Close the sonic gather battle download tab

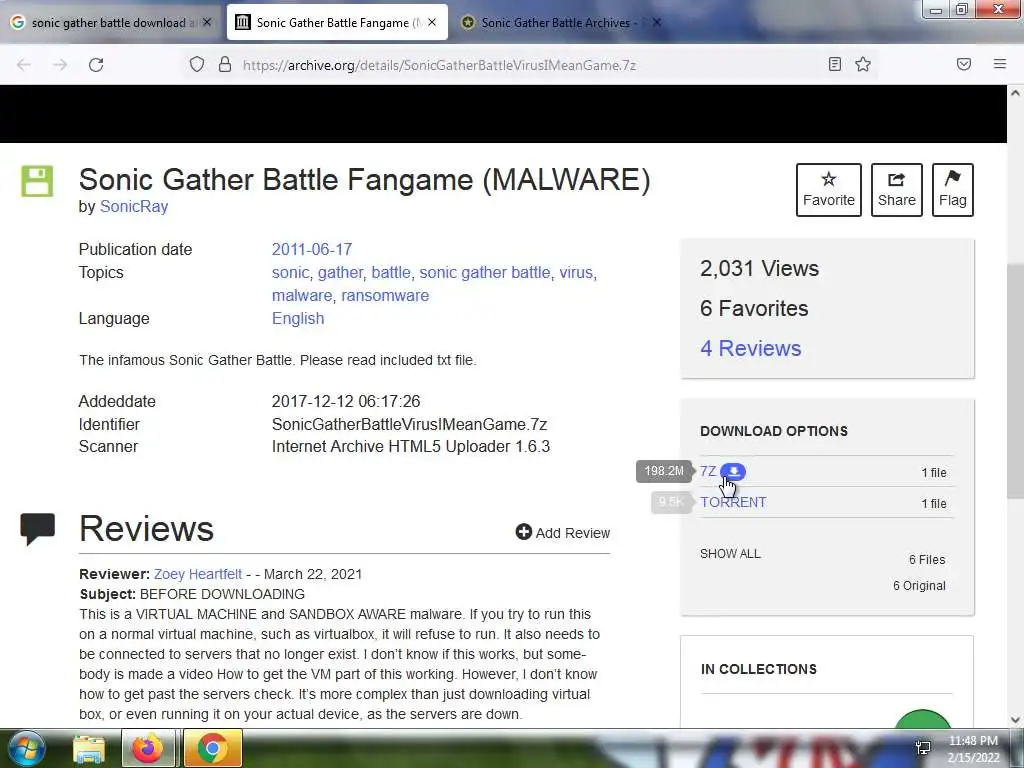coord(207,22)
